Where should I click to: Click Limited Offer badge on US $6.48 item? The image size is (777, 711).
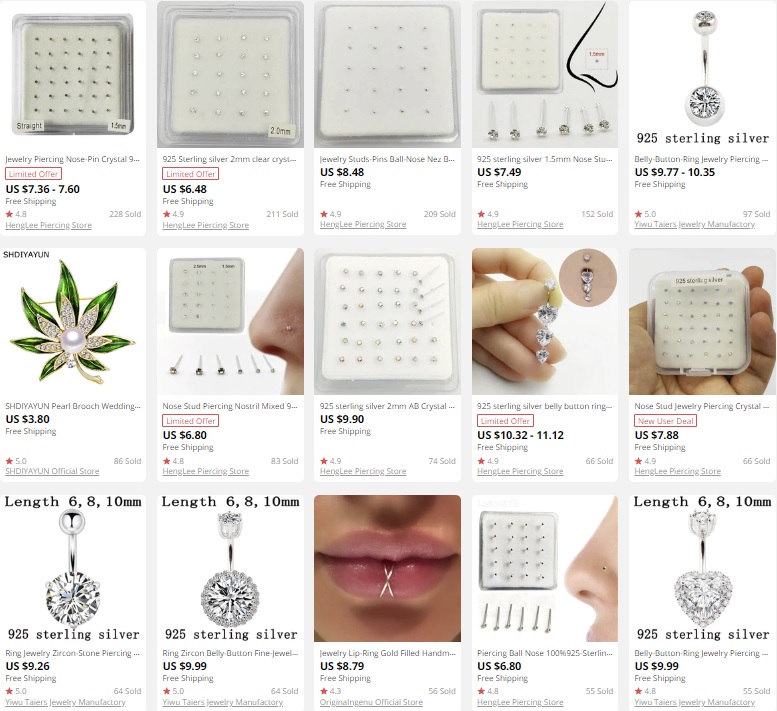191,174
